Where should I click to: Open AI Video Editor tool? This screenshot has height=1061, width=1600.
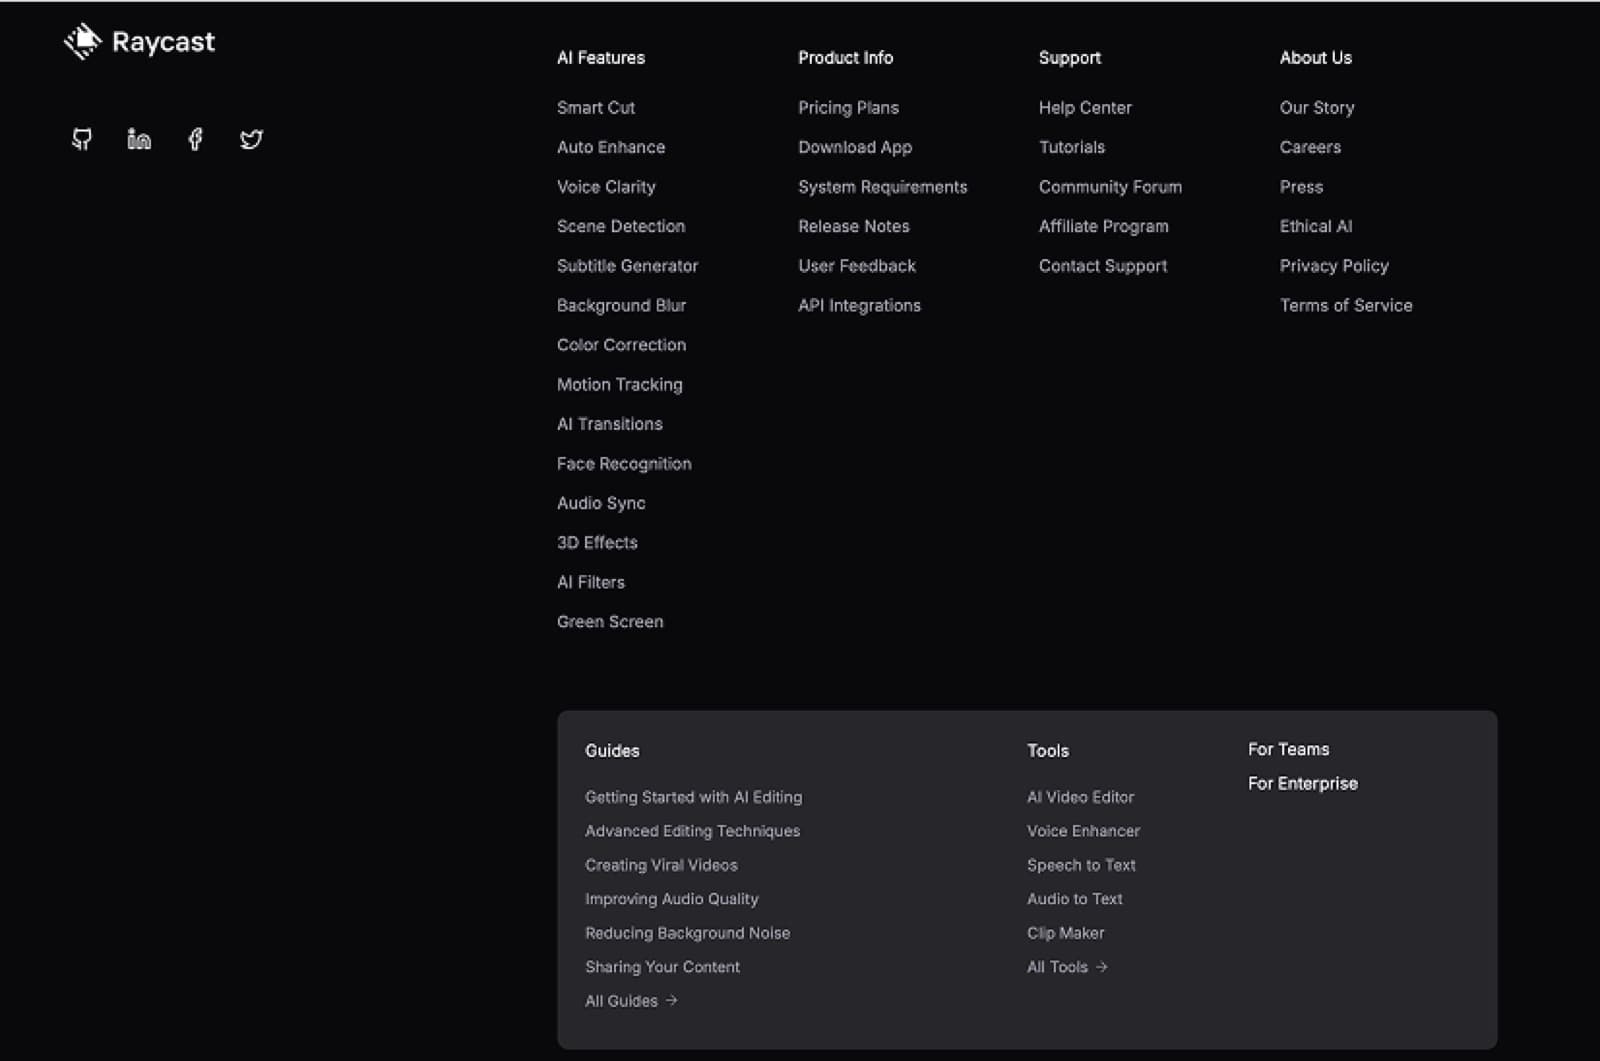coord(1080,797)
